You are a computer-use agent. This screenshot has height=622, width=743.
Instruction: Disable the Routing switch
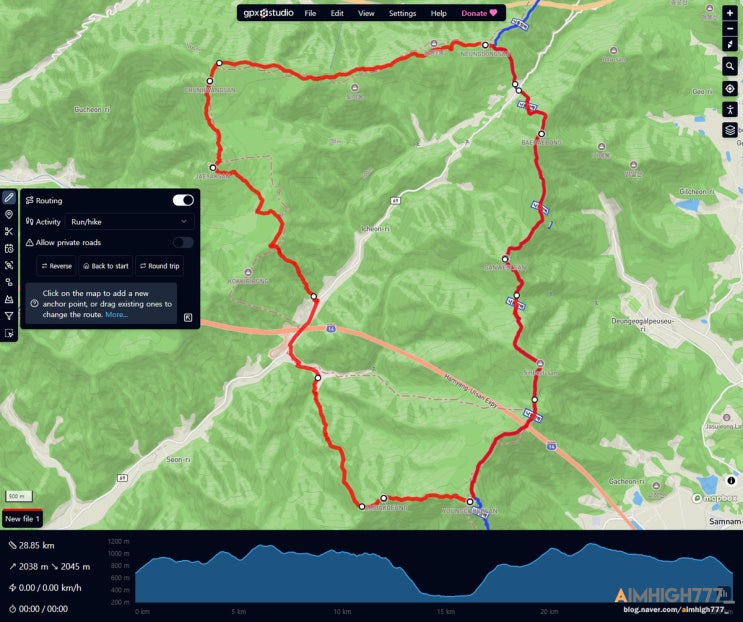coord(183,200)
